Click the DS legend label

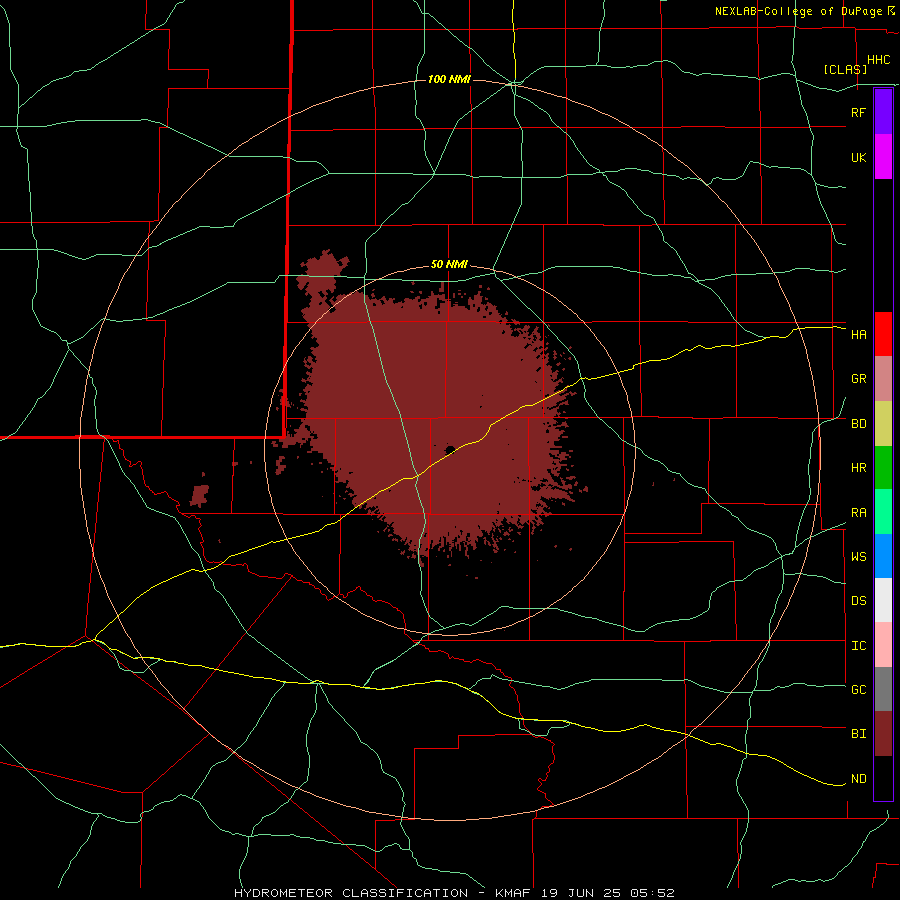(858, 601)
